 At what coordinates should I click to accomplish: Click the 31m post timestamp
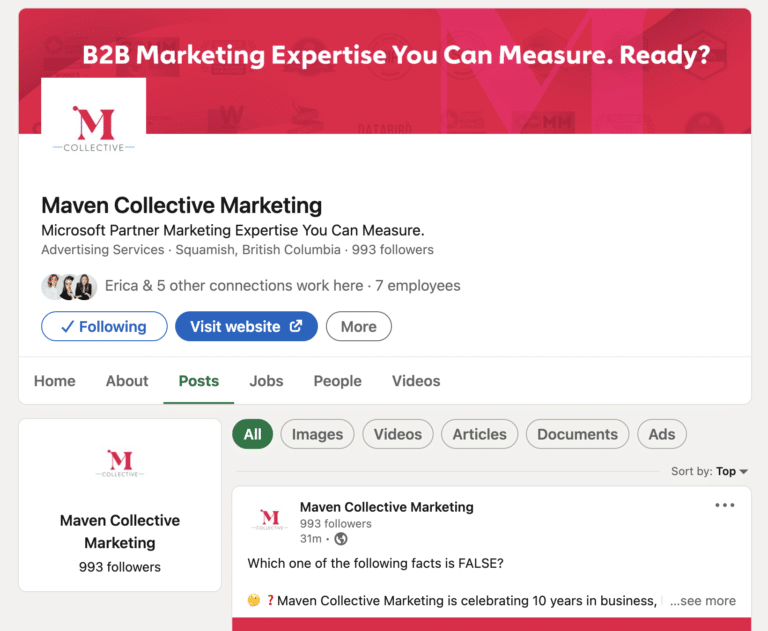click(x=311, y=539)
